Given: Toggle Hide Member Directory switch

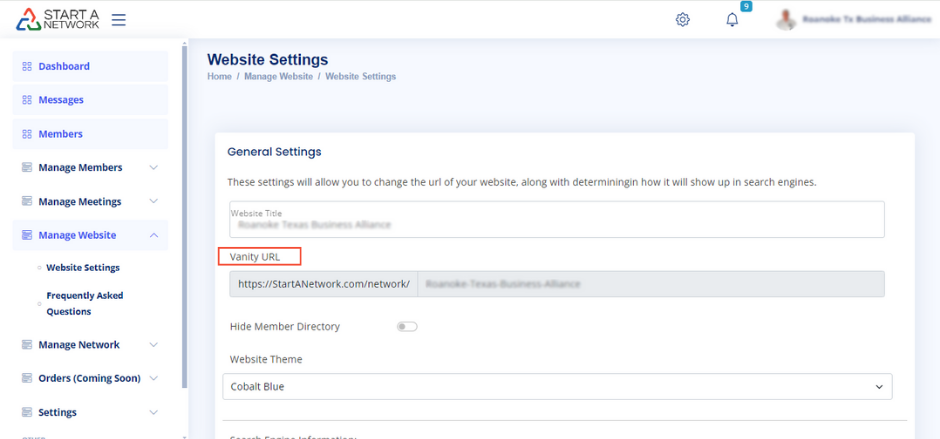Looking at the screenshot, I should pyautogui.click(x=407, y=326).
